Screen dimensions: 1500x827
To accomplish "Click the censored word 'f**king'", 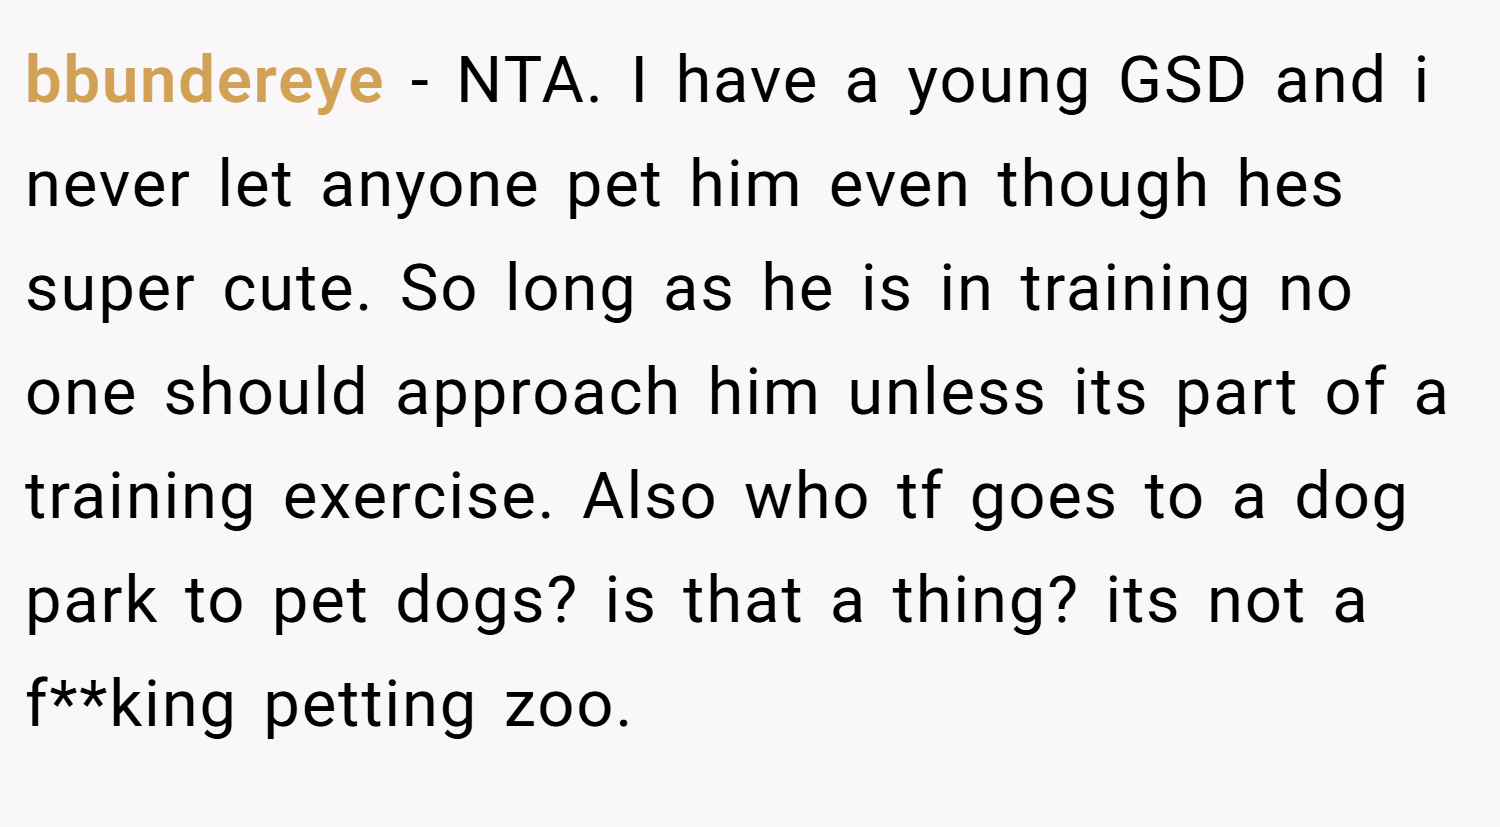I will 131,705.
